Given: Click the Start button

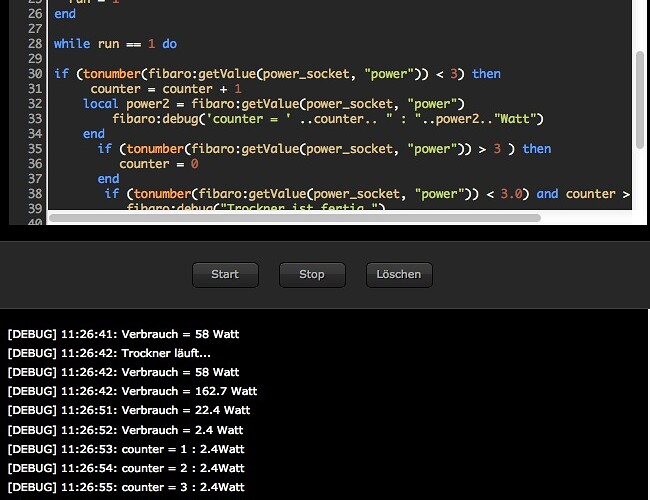Looking at the screenshot, I should pos(225,274).
